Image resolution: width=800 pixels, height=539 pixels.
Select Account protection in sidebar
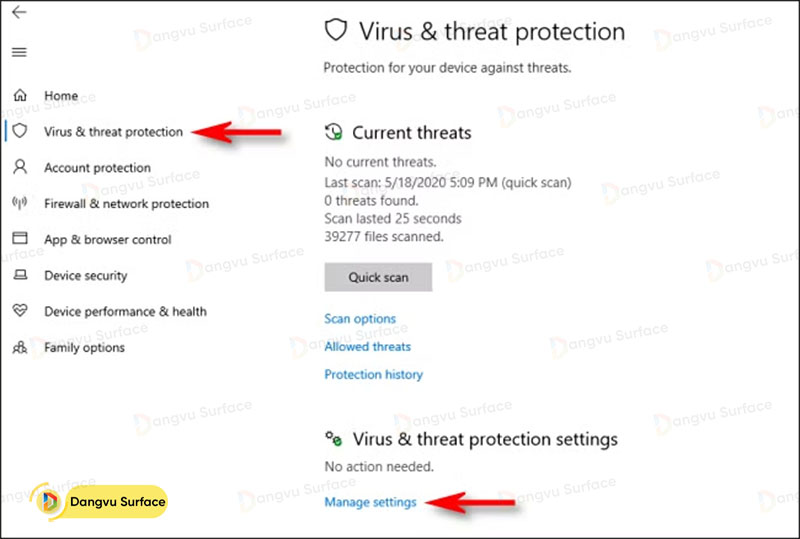pos(97,168)
